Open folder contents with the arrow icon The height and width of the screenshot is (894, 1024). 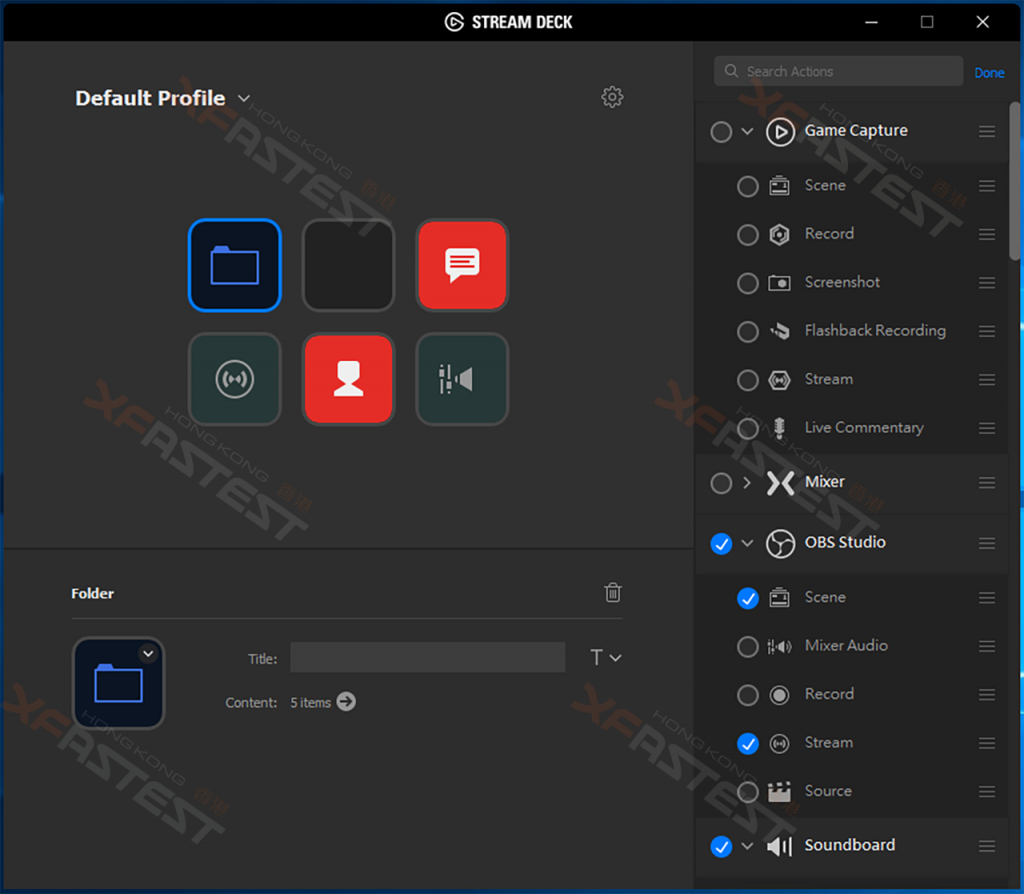pos(346,702)
